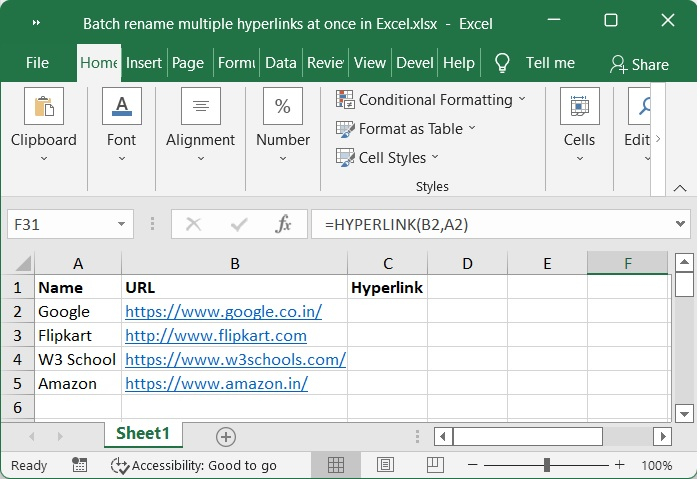Click the Share button
Screen dimensions: 700x479
click(x=639, y=63)
